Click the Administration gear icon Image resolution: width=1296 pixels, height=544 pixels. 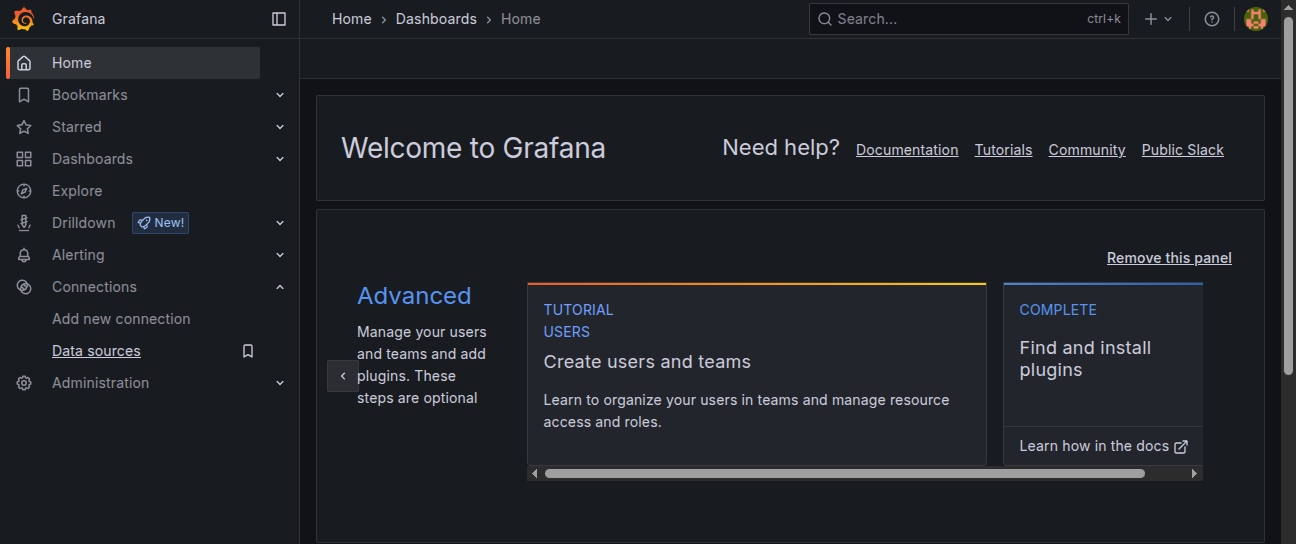(24, 383)
